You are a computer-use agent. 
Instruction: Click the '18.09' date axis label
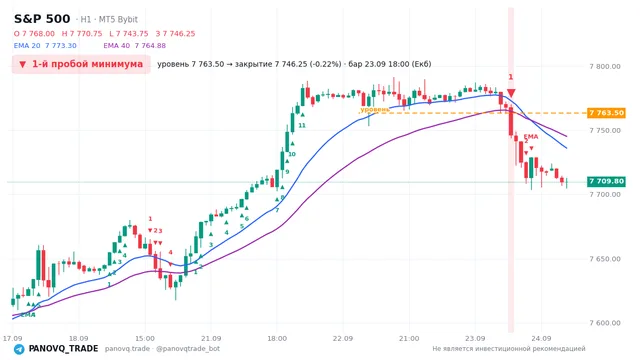(78, 338)
